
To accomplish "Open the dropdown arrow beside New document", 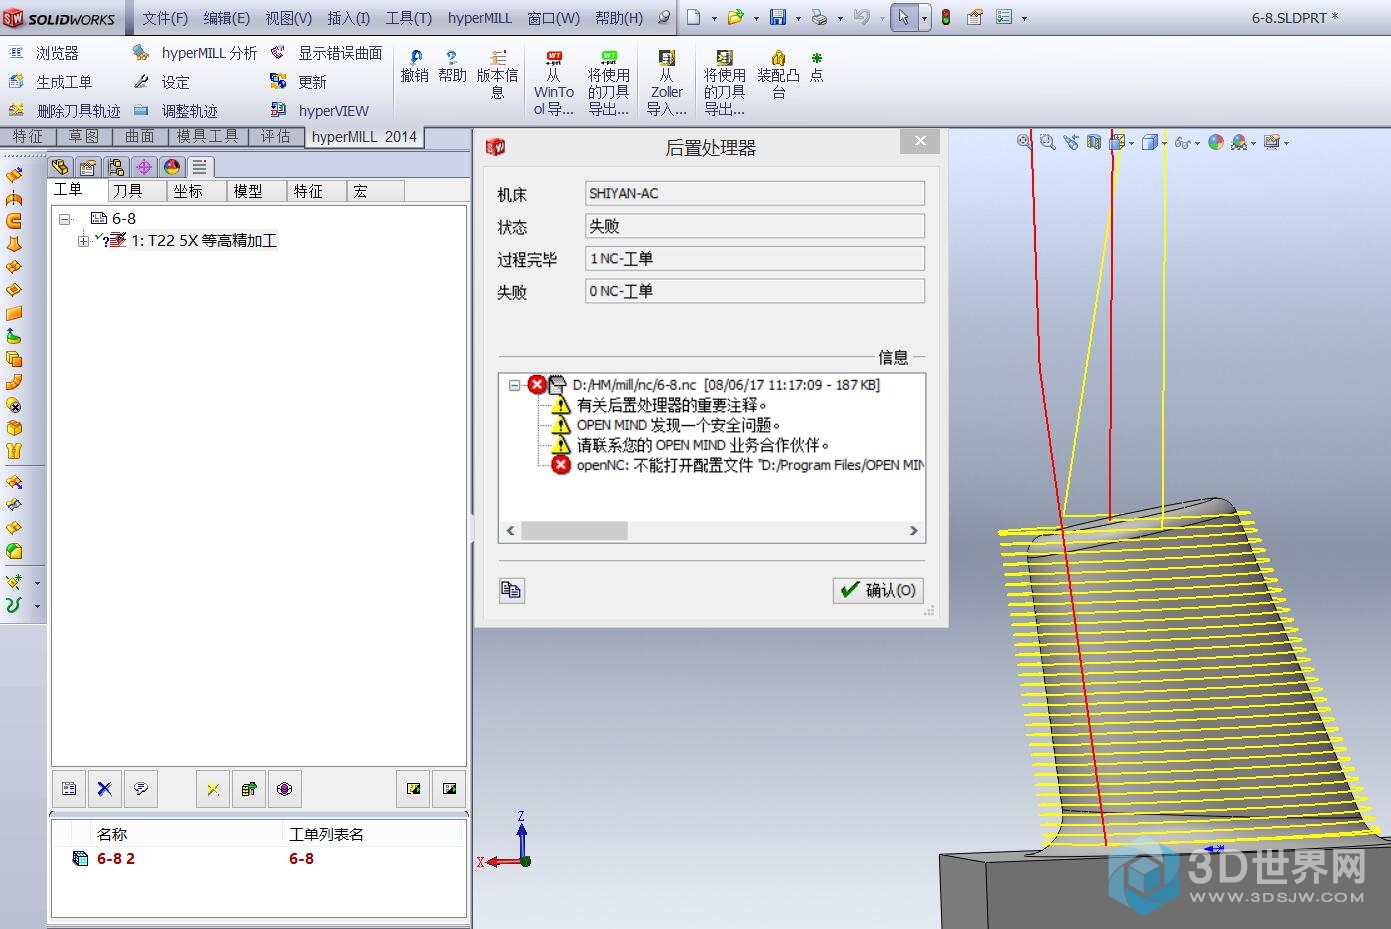I will (714, 18).
